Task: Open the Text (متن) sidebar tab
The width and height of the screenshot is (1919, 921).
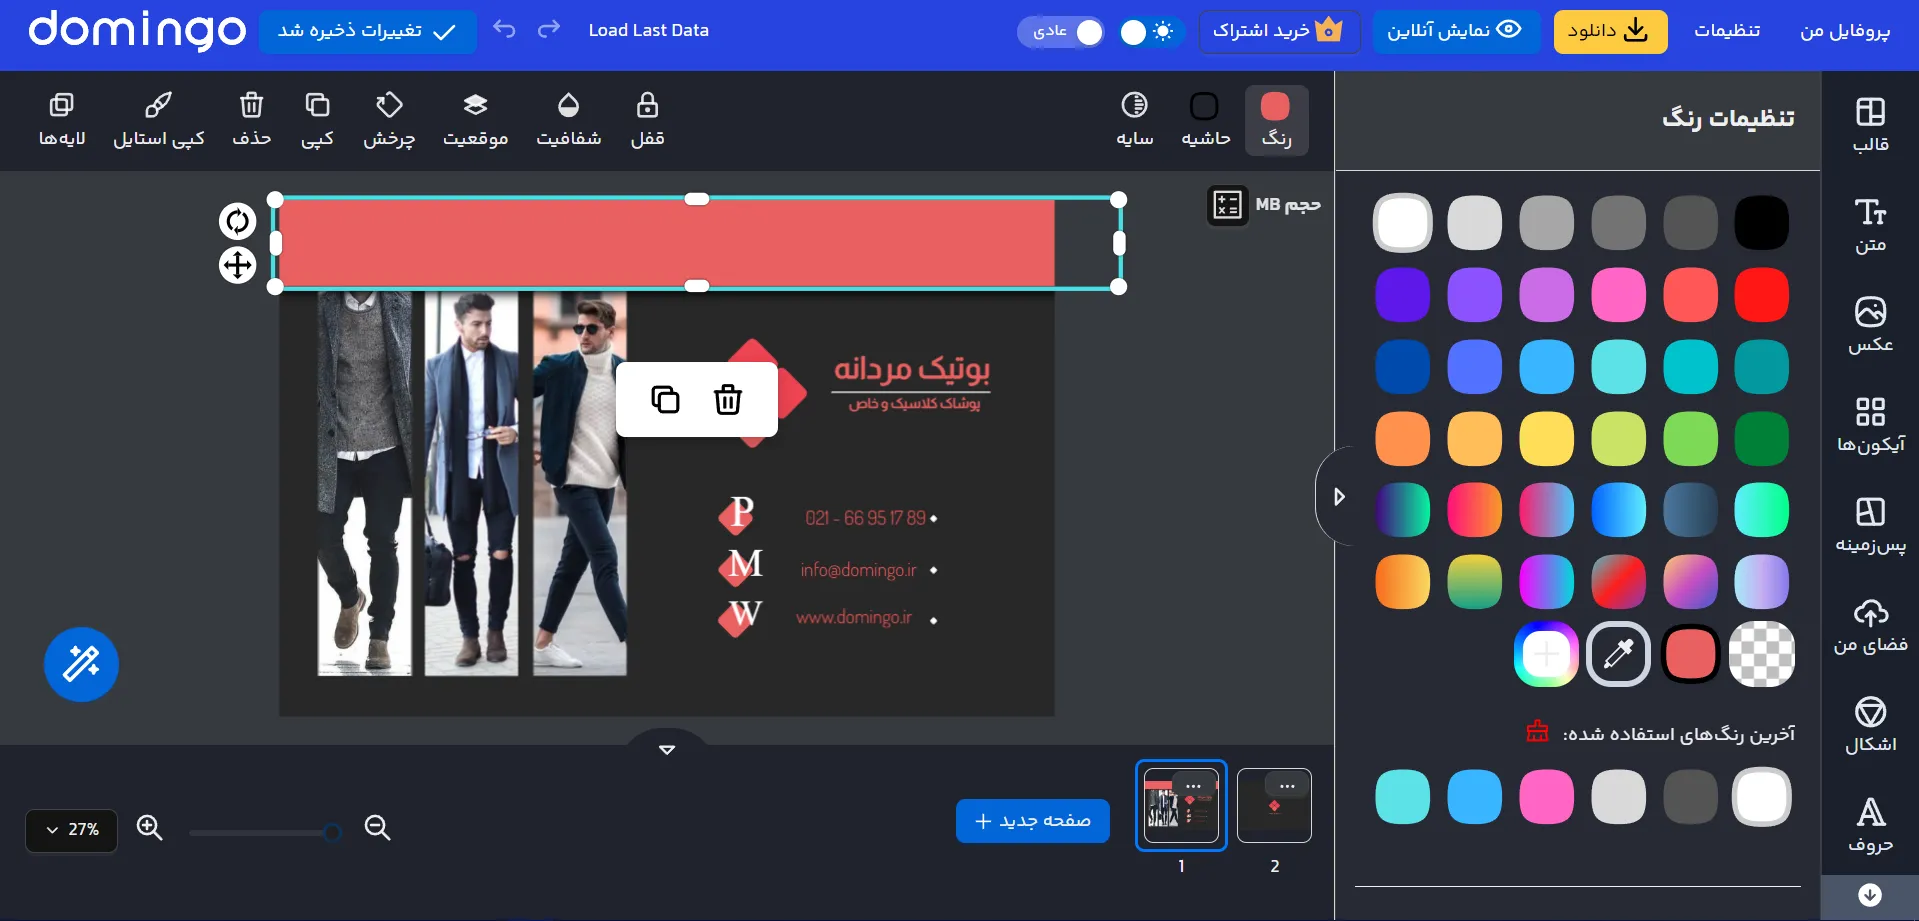Action: pos(1870,225)
